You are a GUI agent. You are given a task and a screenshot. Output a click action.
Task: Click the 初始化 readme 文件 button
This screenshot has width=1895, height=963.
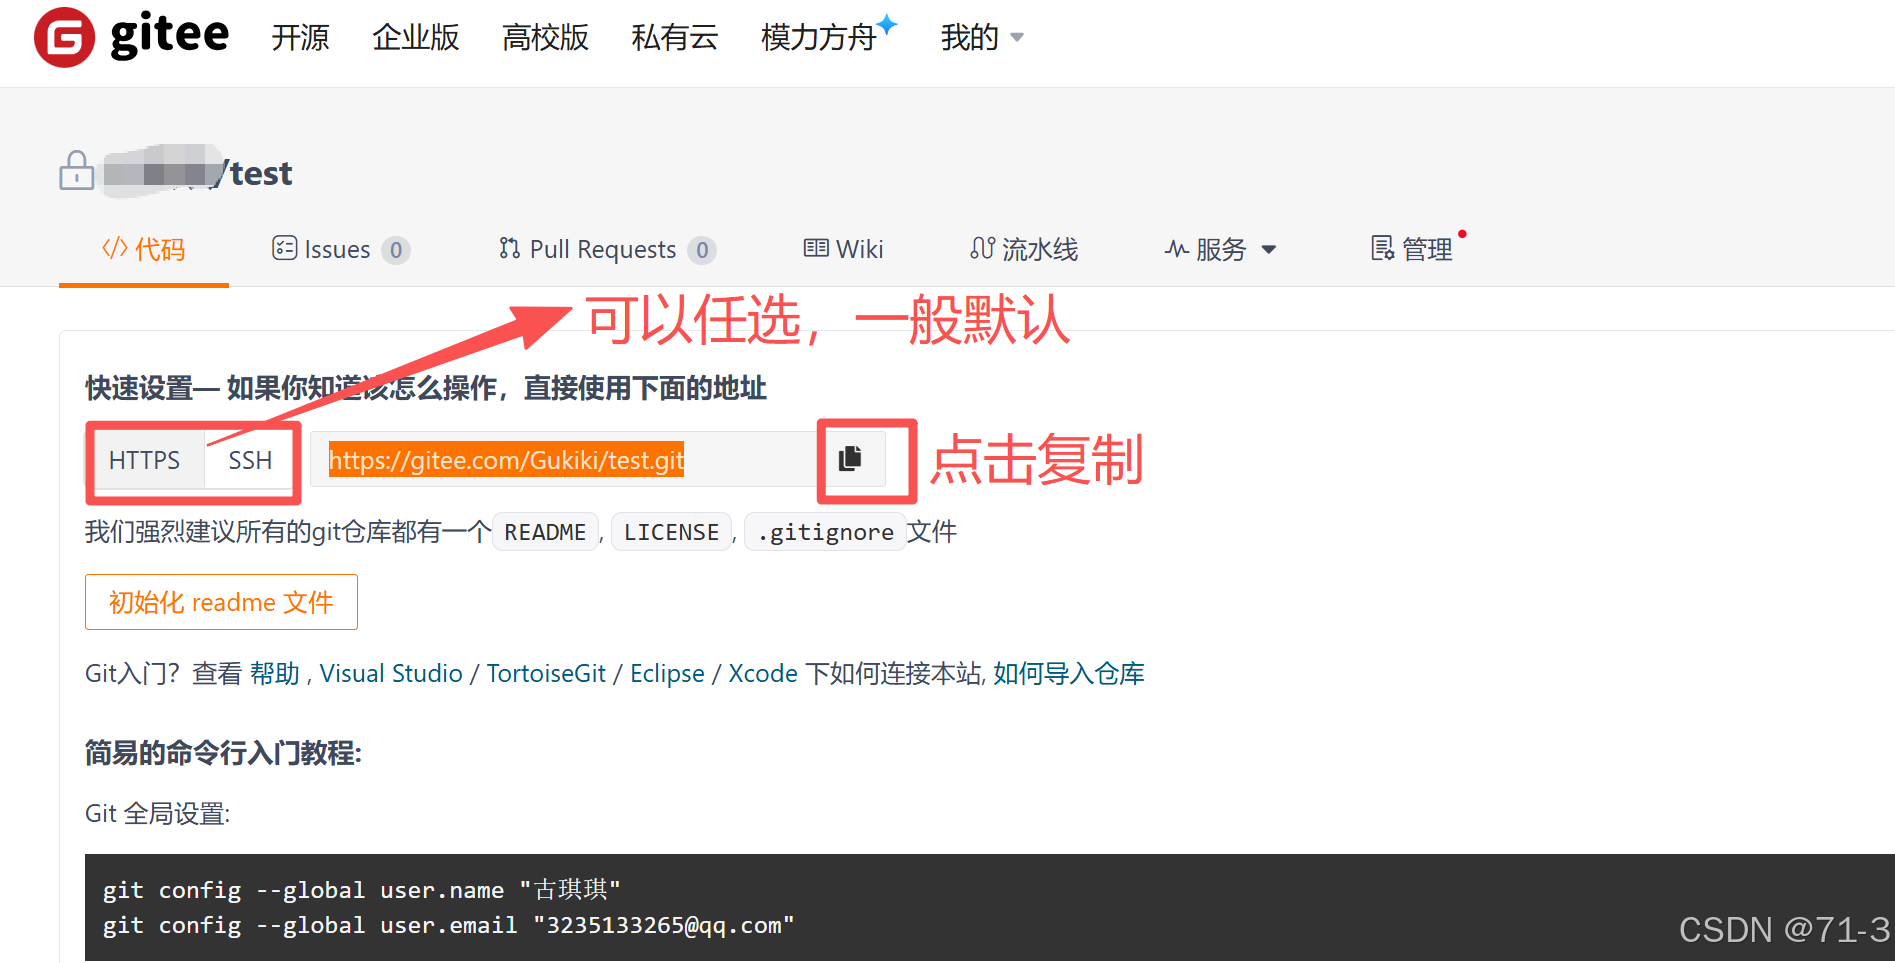(221, 602)
